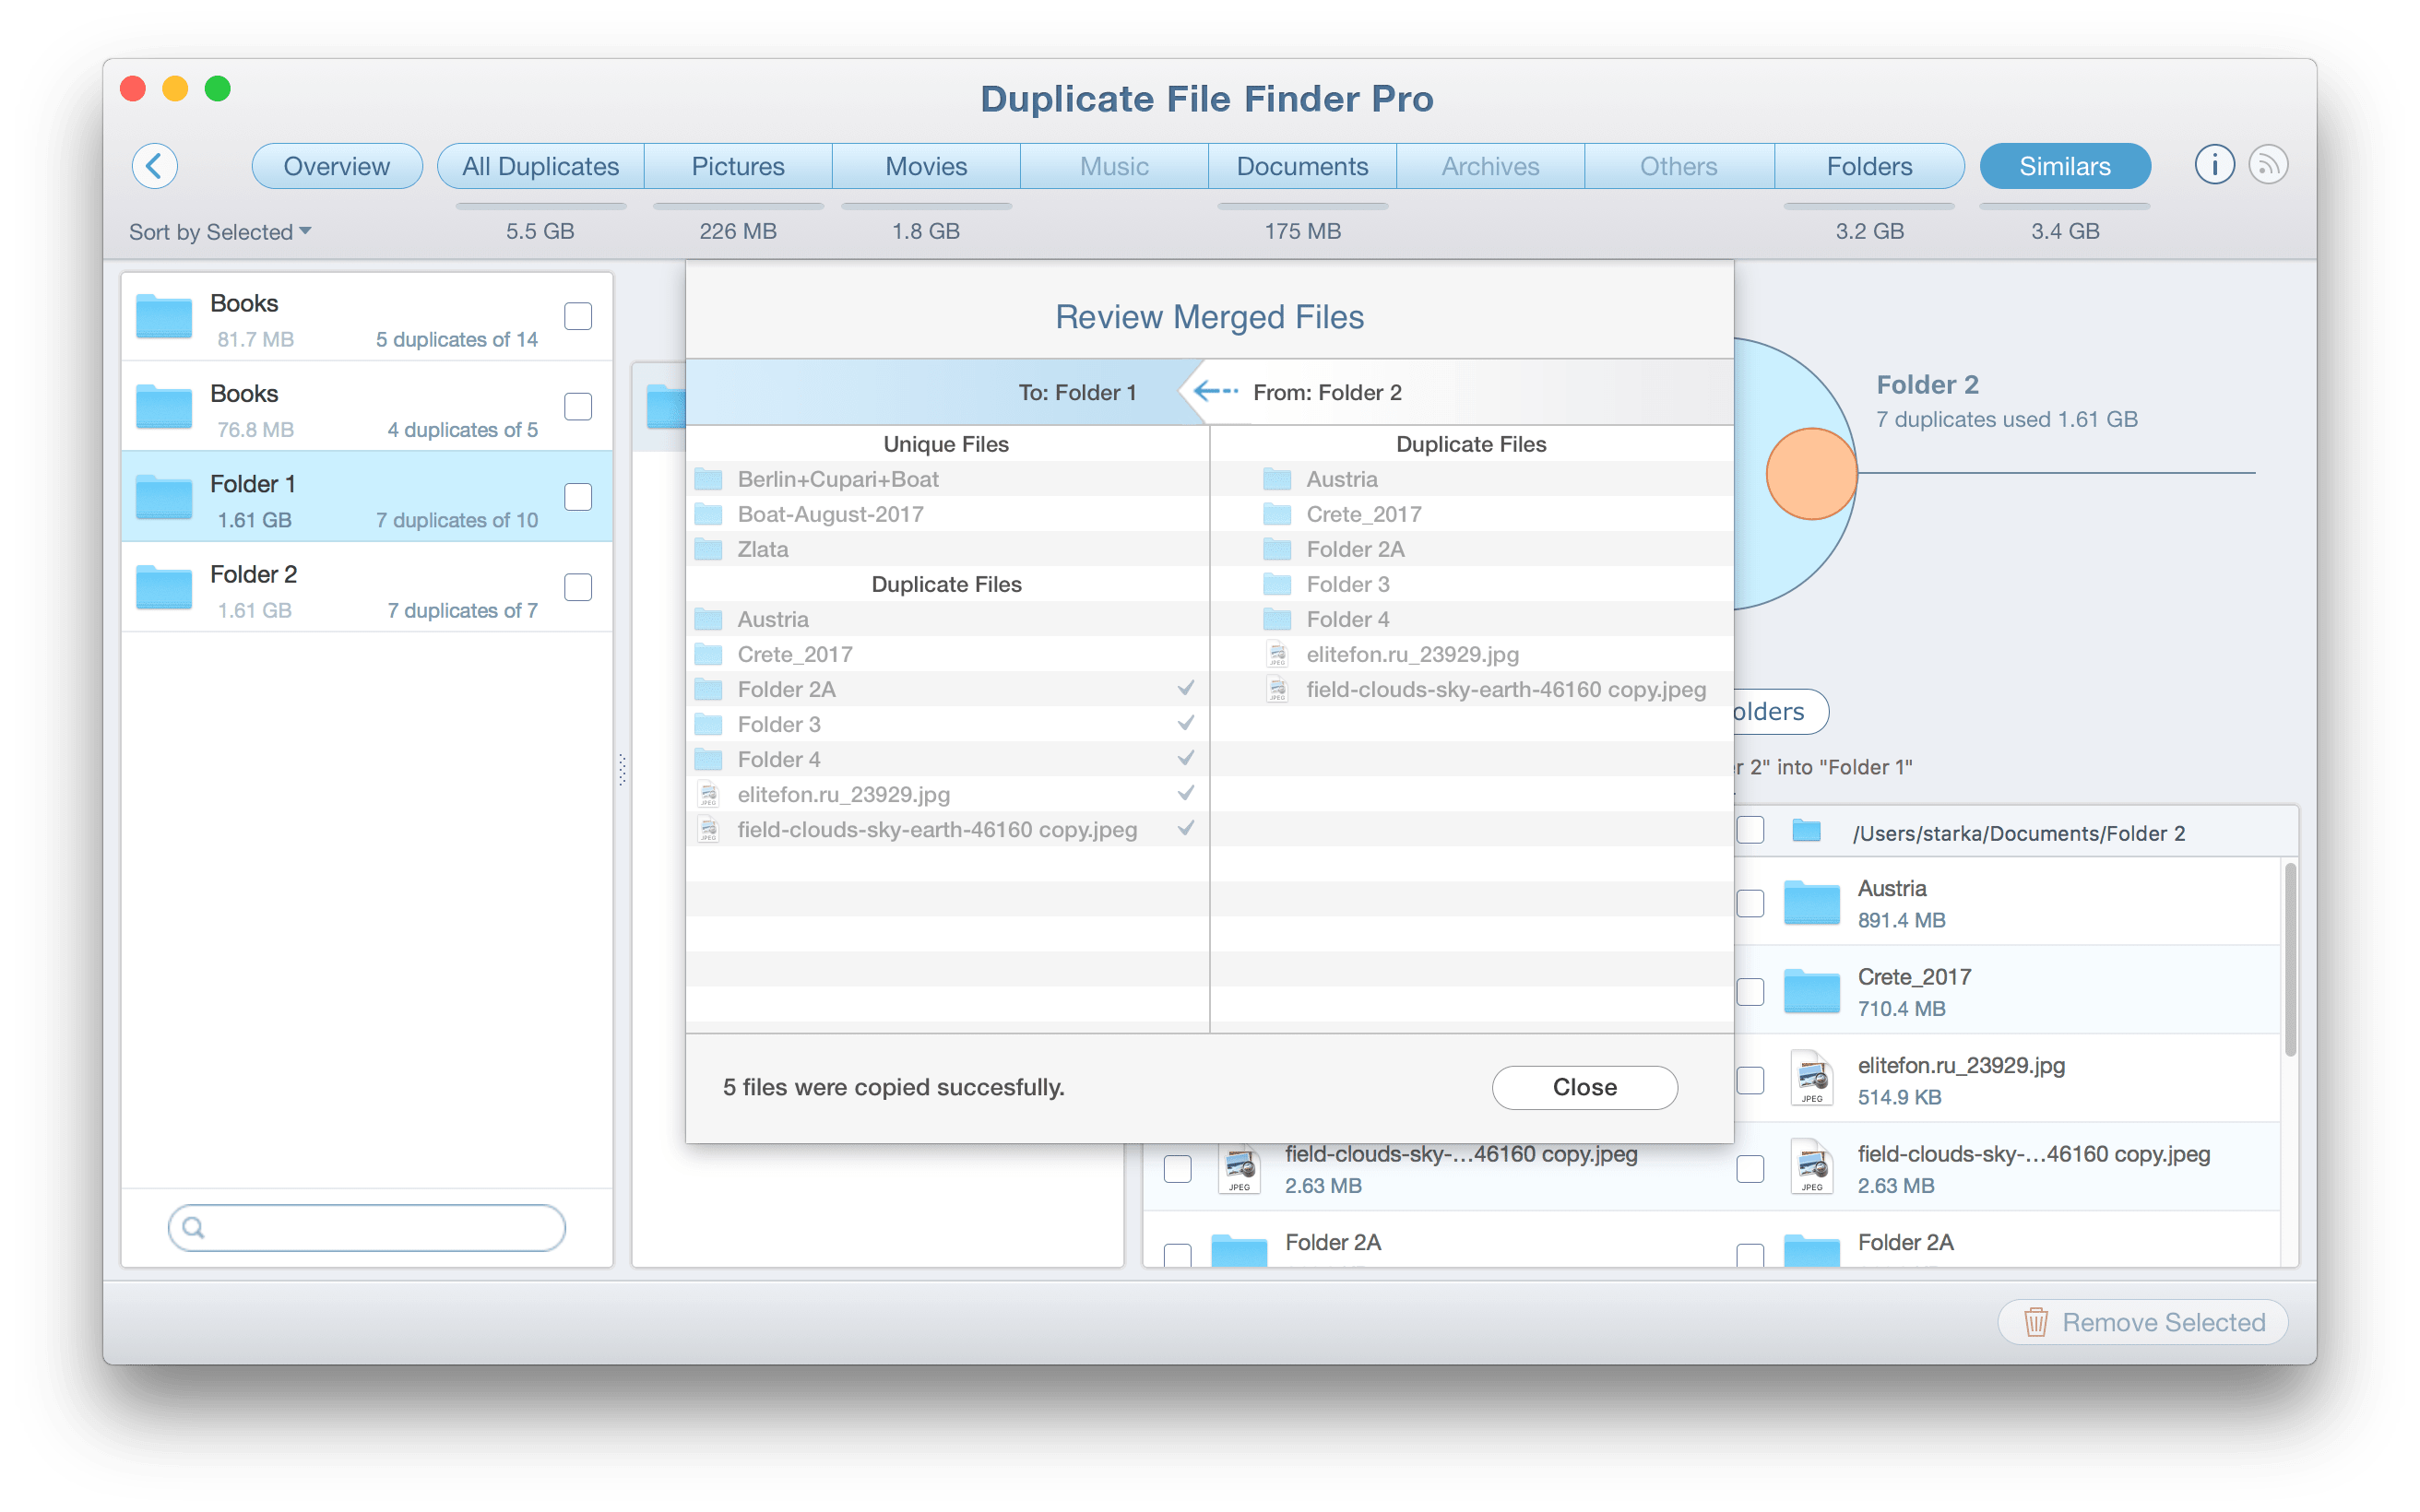Click the Folder 2A checkmark in To column
The image size is (2420, 1512).
(x=1185, y=688)
